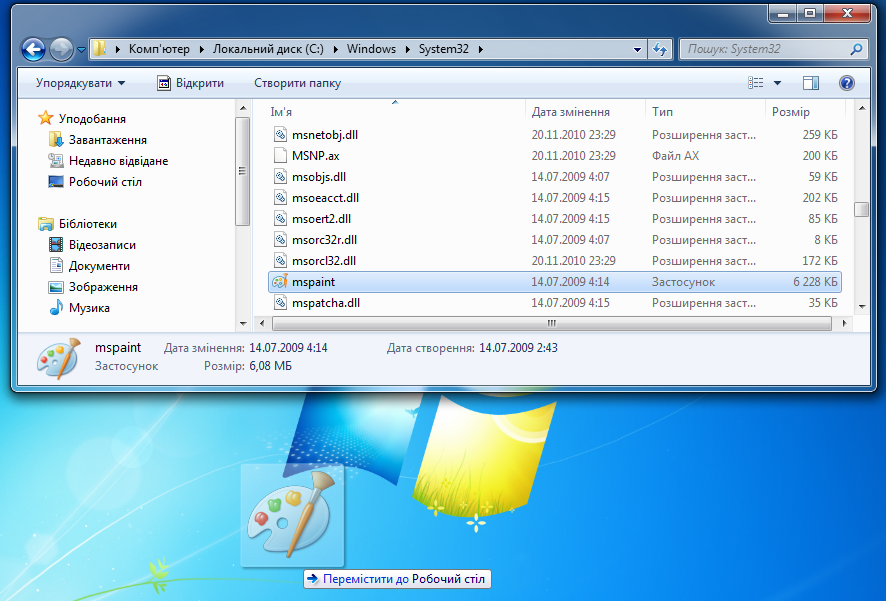
Task: Expand arrow after System32 breadcrumb
Action: click(x=481, y=49)
